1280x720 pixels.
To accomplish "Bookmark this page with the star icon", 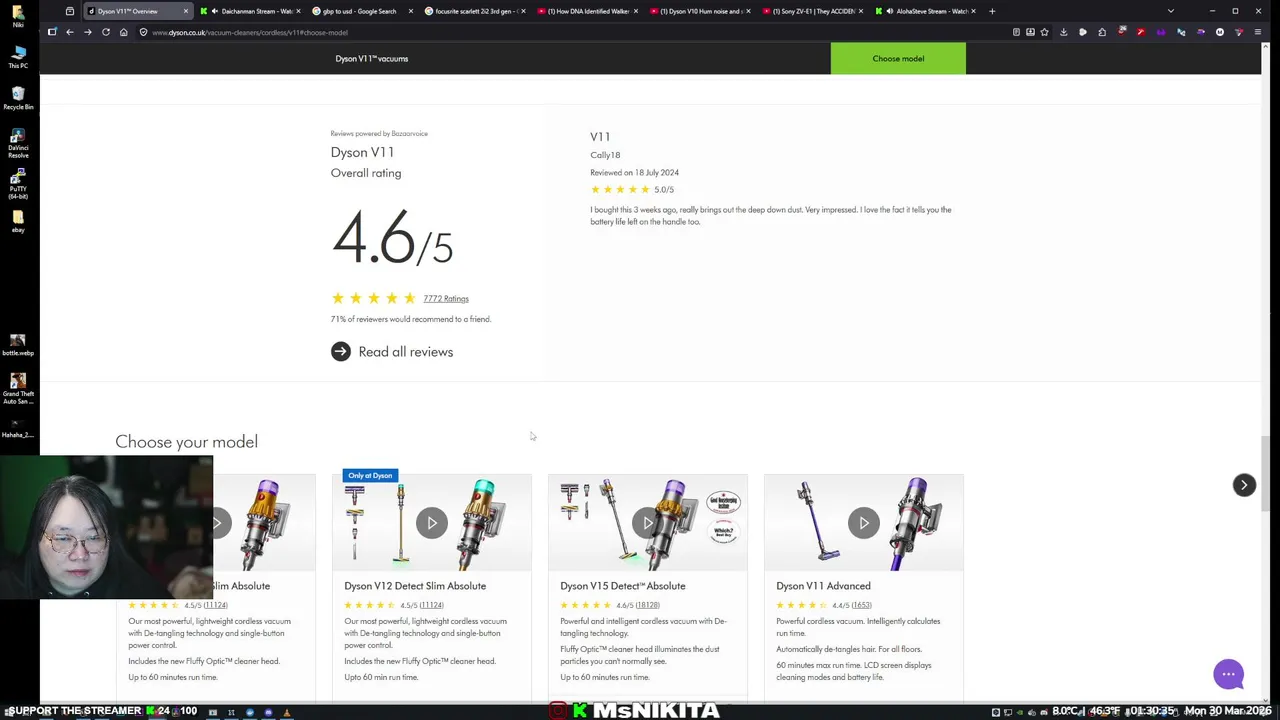I will point(1044,32).
